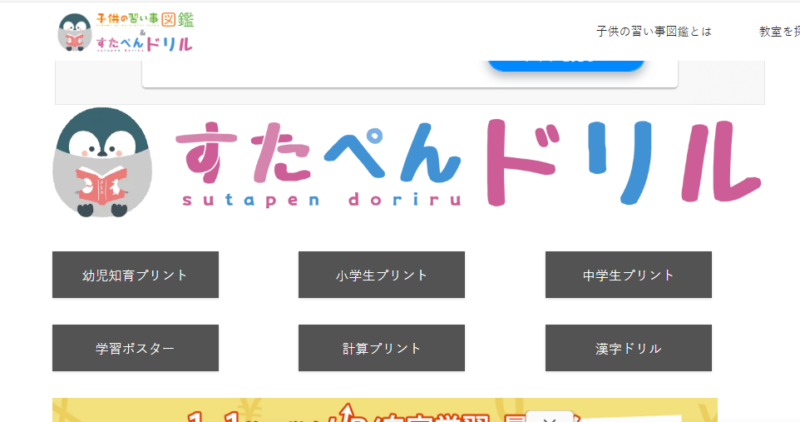800x422 pixels.
Task: Open the 教室を探す menu item
Action: point(779,32)
